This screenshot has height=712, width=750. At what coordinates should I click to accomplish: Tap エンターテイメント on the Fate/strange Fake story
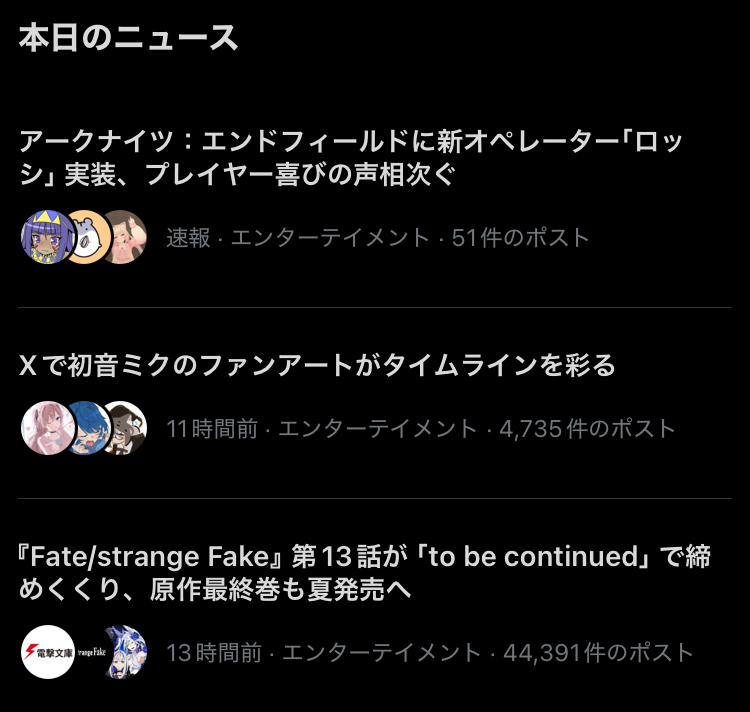point(382,653)
